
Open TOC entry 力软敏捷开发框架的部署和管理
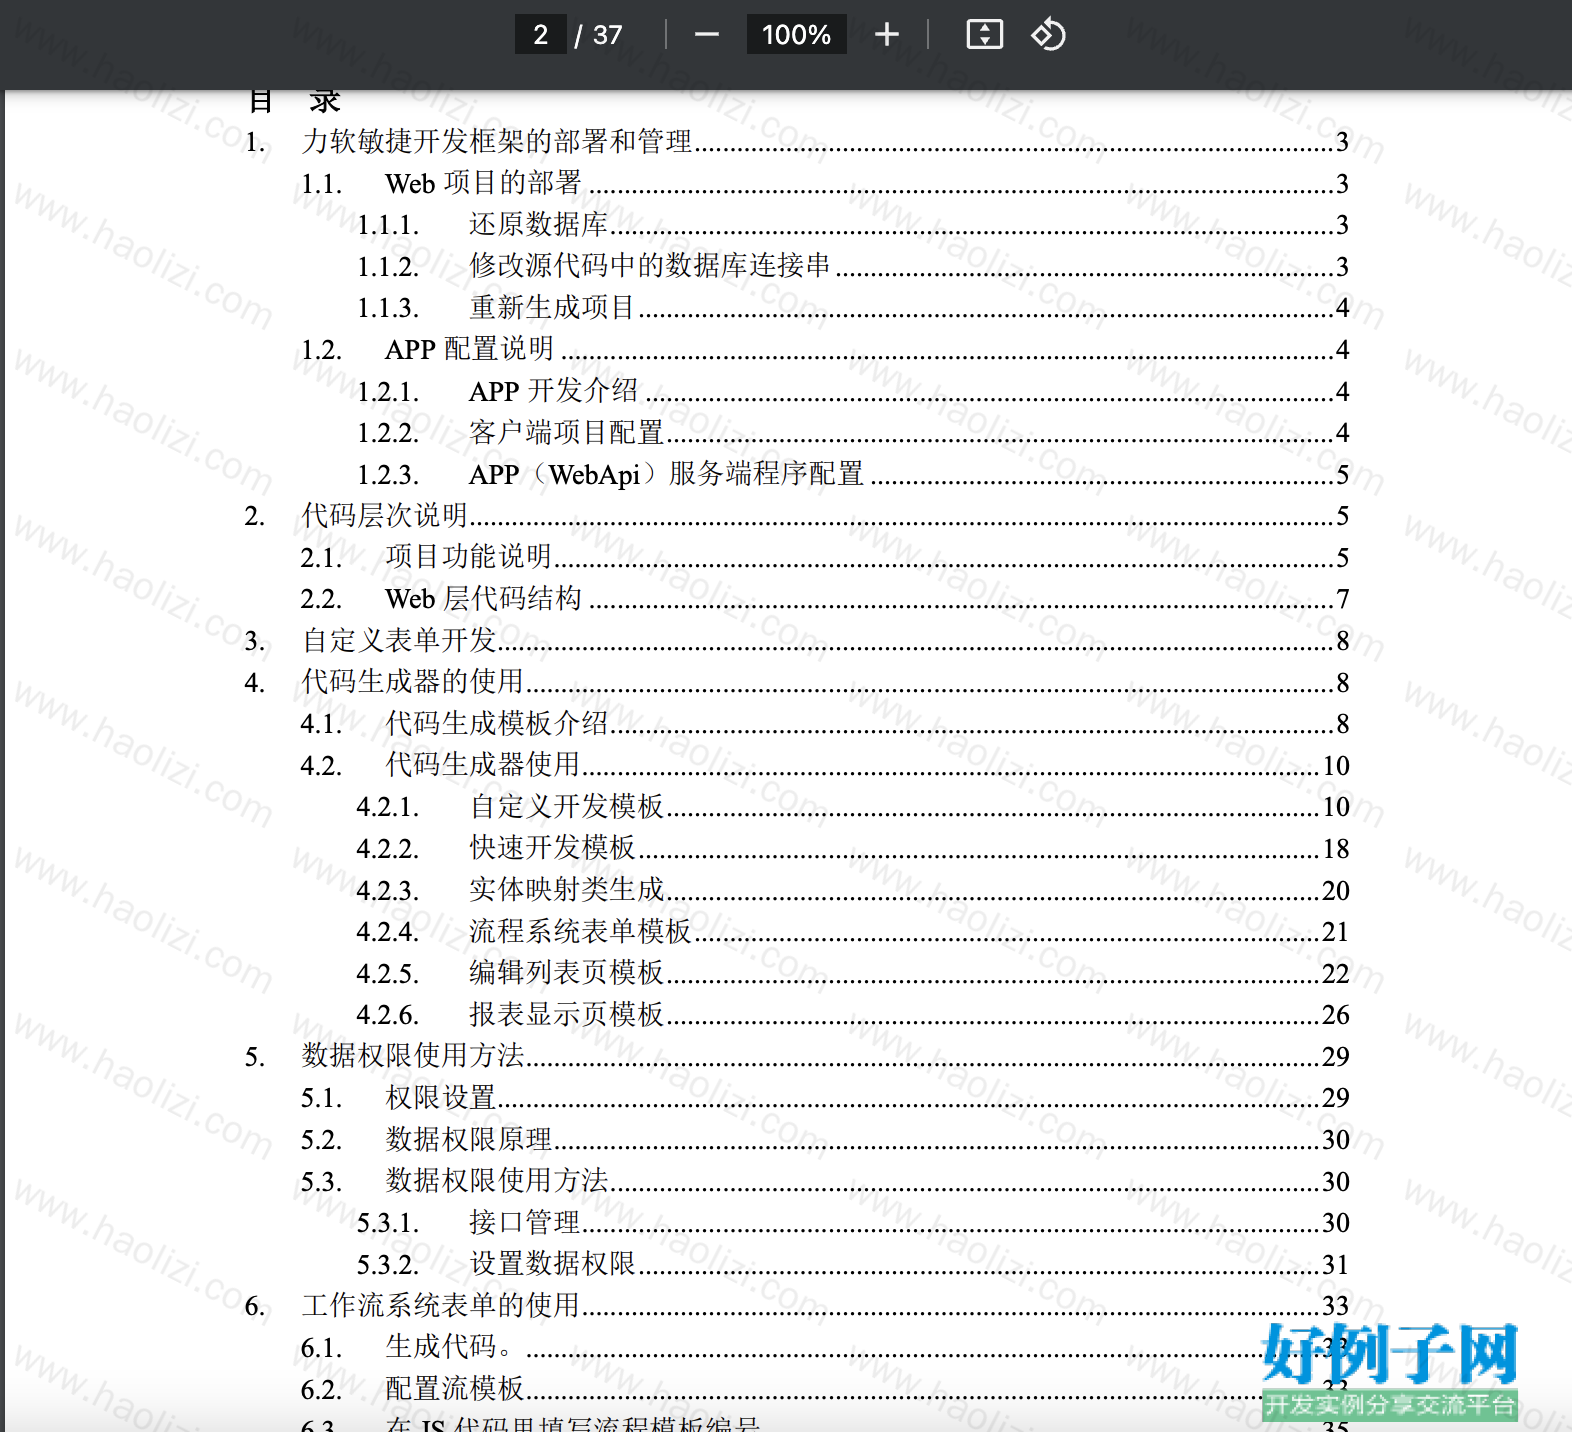[x=797, y=142]
